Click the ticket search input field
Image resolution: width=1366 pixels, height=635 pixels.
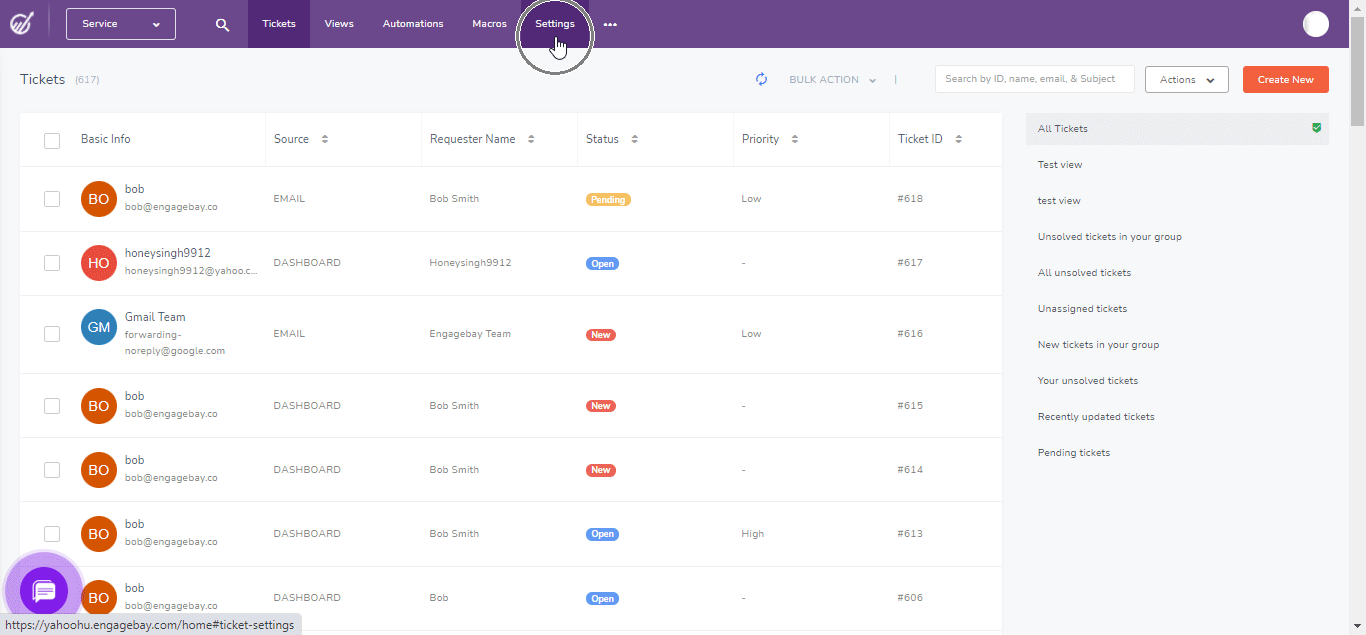click(x=1035, y=79)
